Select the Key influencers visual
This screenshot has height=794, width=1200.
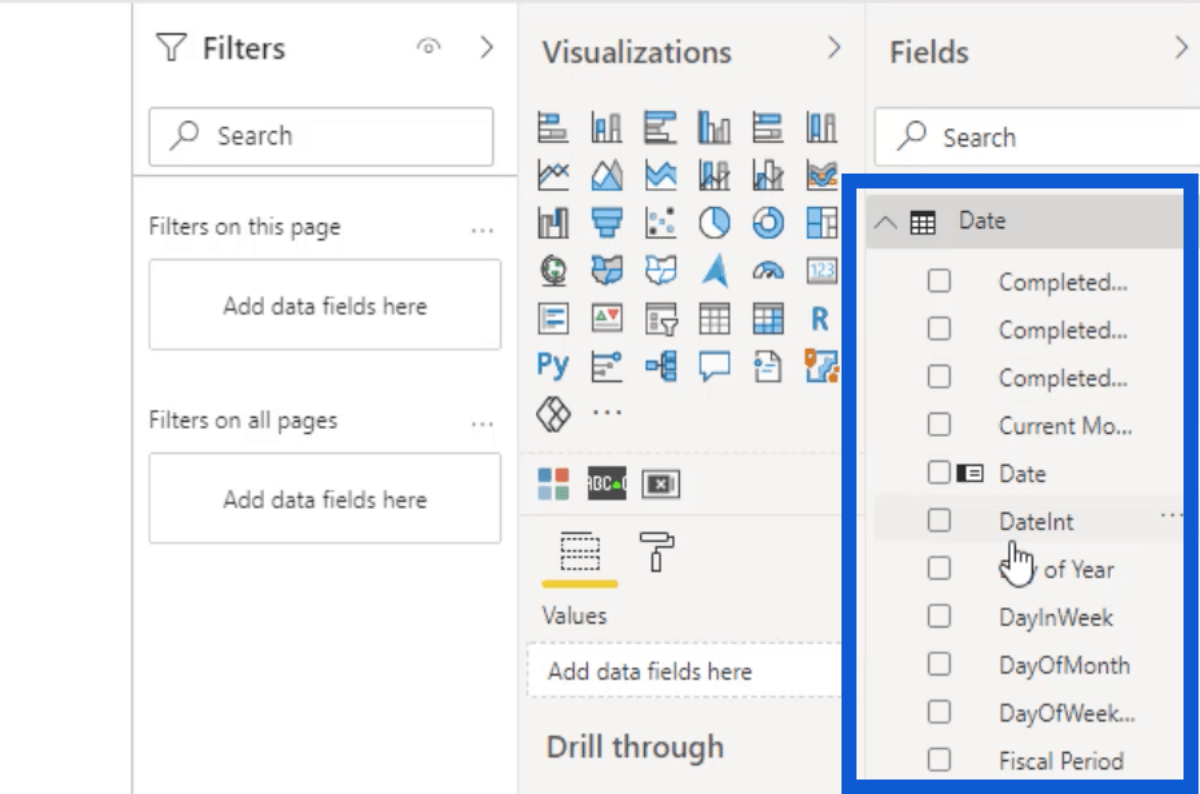(607, 365)
